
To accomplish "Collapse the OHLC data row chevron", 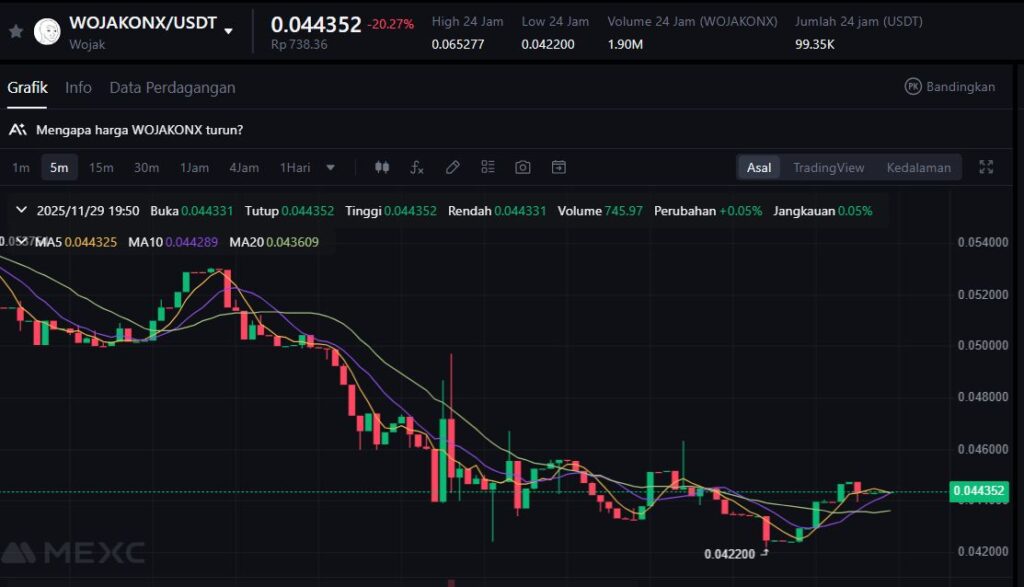I will [x=21, y=211].
